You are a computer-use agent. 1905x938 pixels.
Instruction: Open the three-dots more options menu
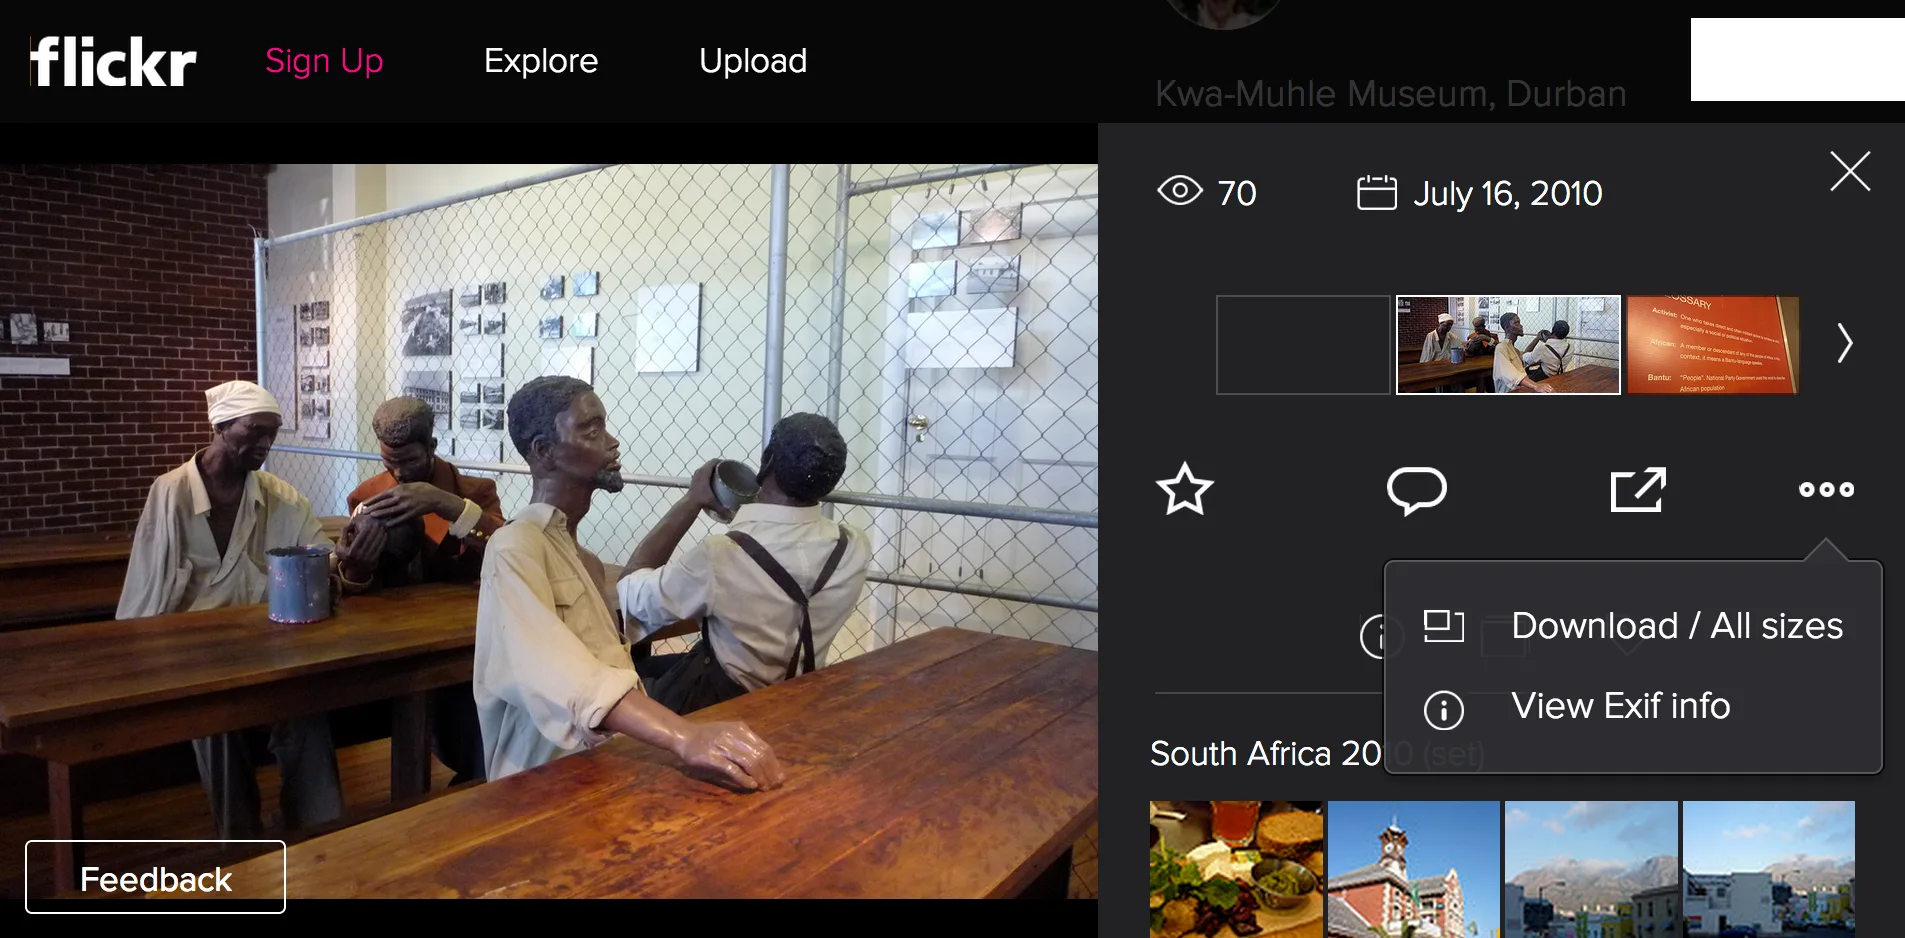point(1826,490)
